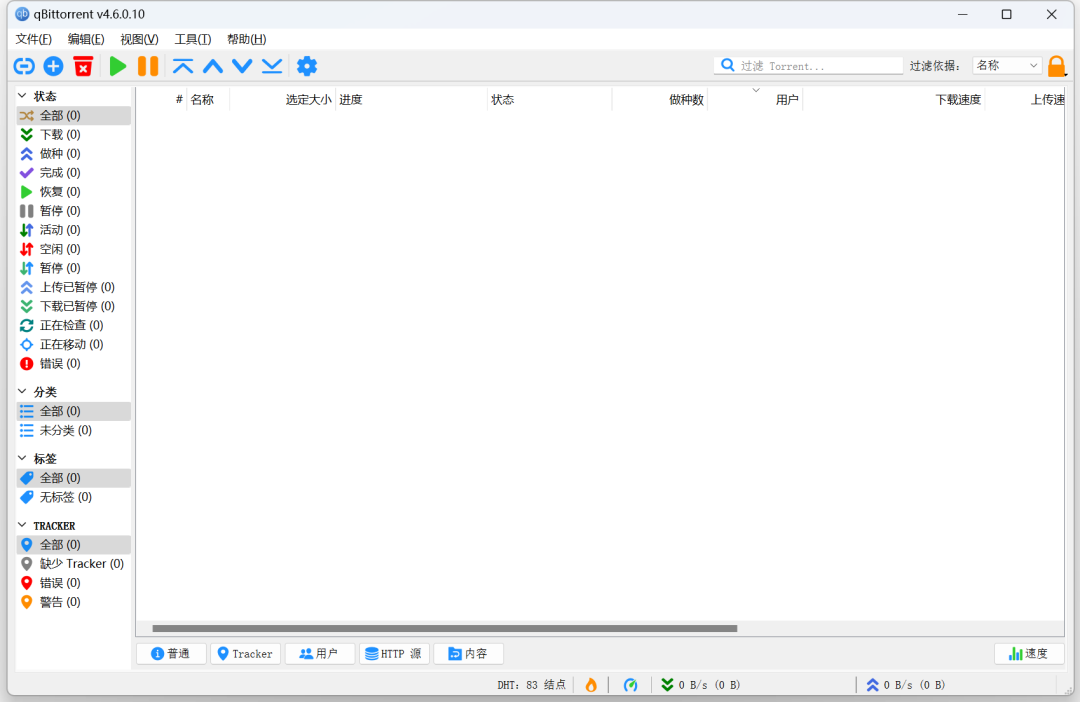Click the flame firewall status icon

[591, 685]
